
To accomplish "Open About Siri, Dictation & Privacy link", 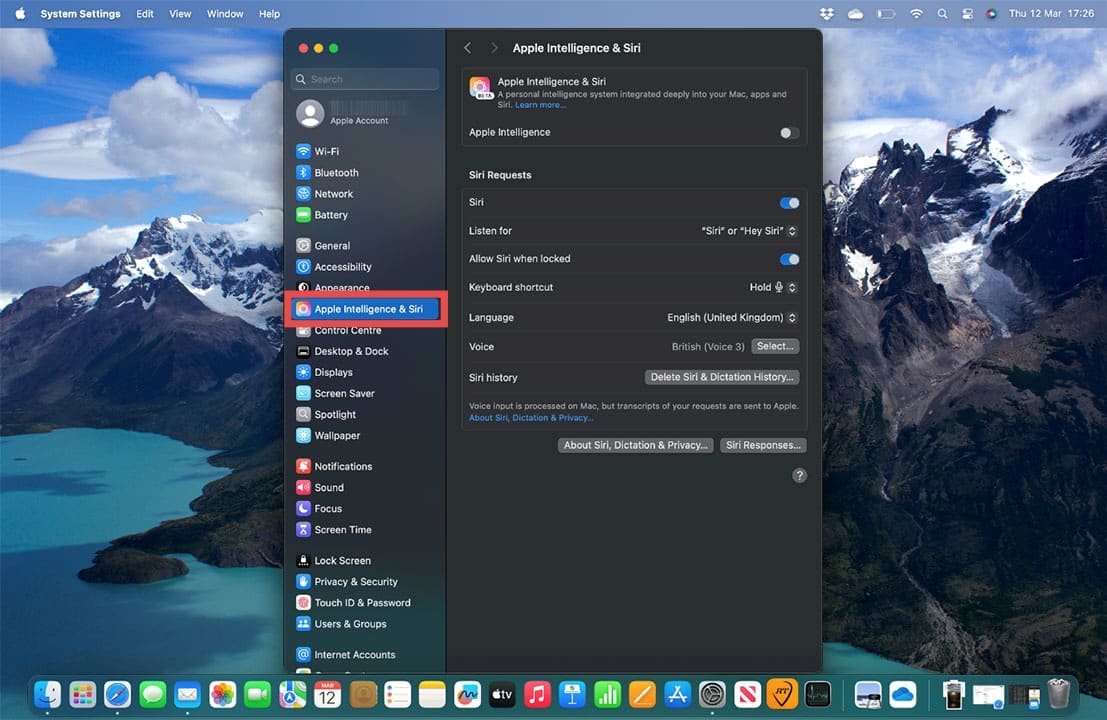I will pyautogui.click(x=531, y=418).
